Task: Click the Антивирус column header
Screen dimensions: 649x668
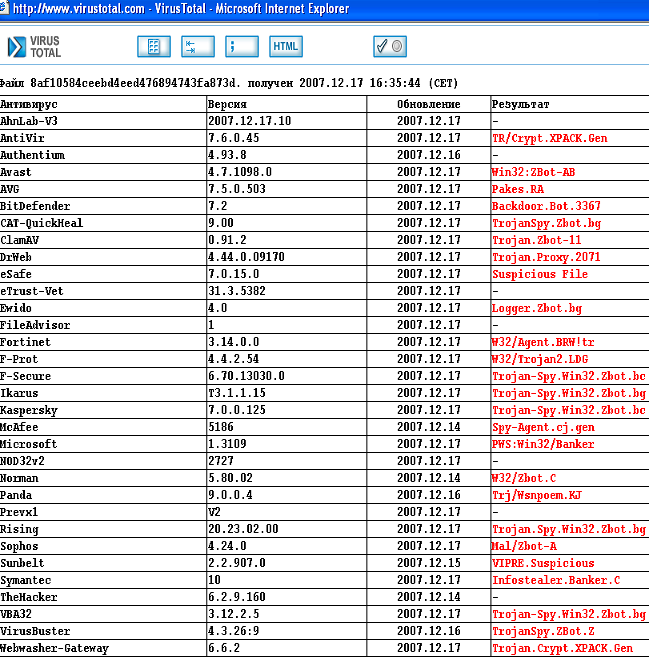Action: pyautogui.click(x=29, y=104)
